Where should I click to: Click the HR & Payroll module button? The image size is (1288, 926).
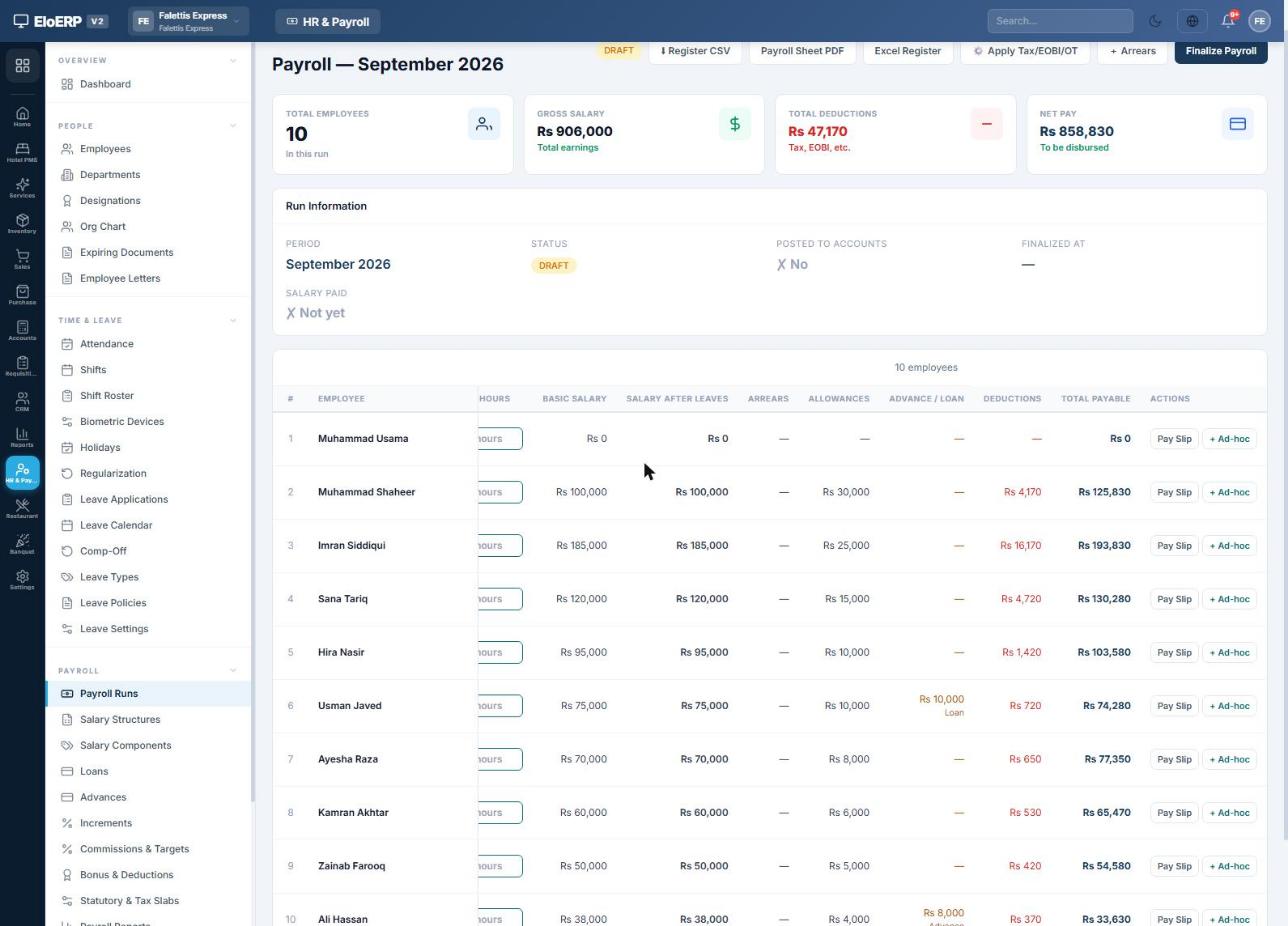point(328,21)
